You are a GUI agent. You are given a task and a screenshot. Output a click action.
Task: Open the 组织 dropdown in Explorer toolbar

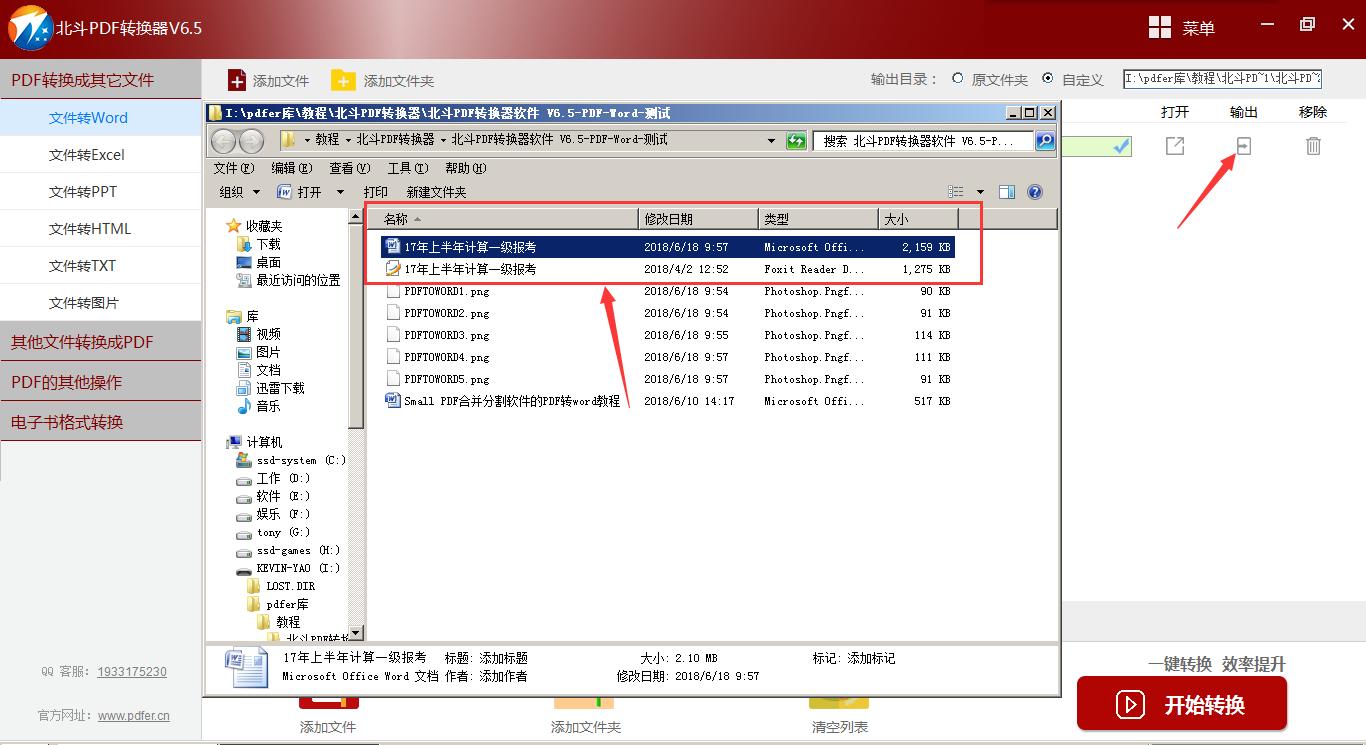[x=239, y=191]
